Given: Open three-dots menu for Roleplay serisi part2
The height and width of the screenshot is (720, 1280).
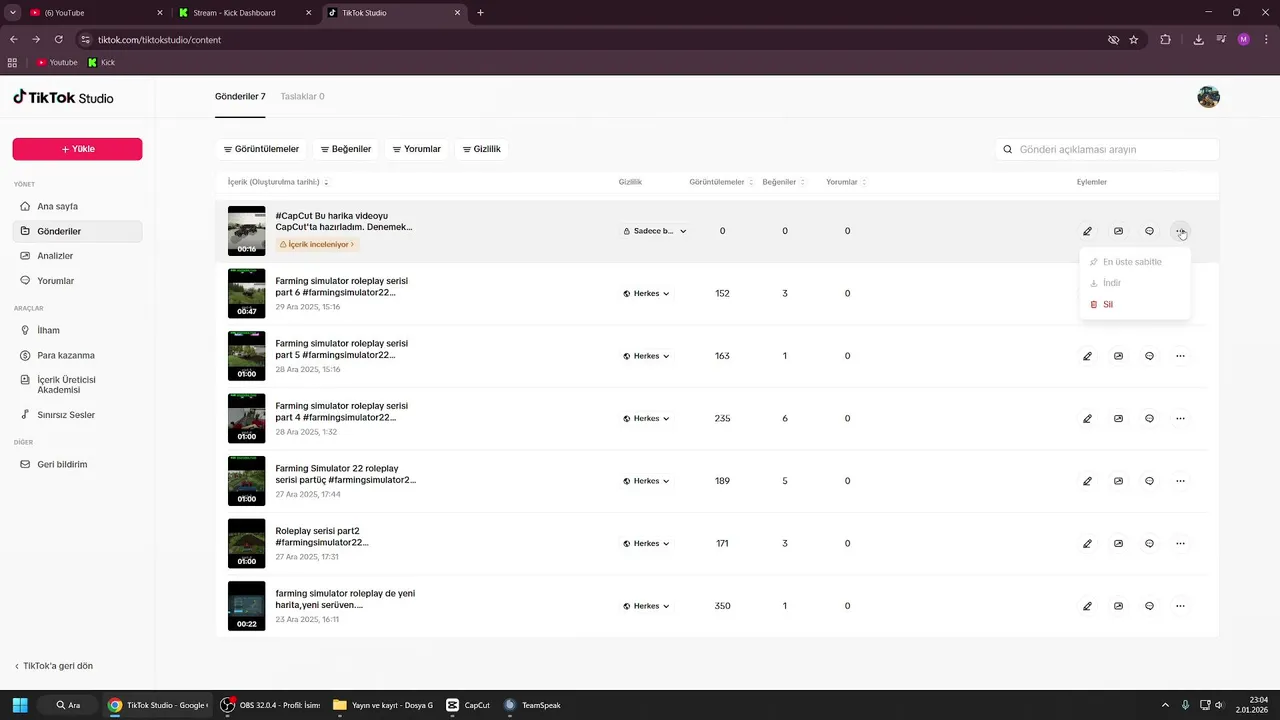Looking at the screenshot, I should (1180, 544).
